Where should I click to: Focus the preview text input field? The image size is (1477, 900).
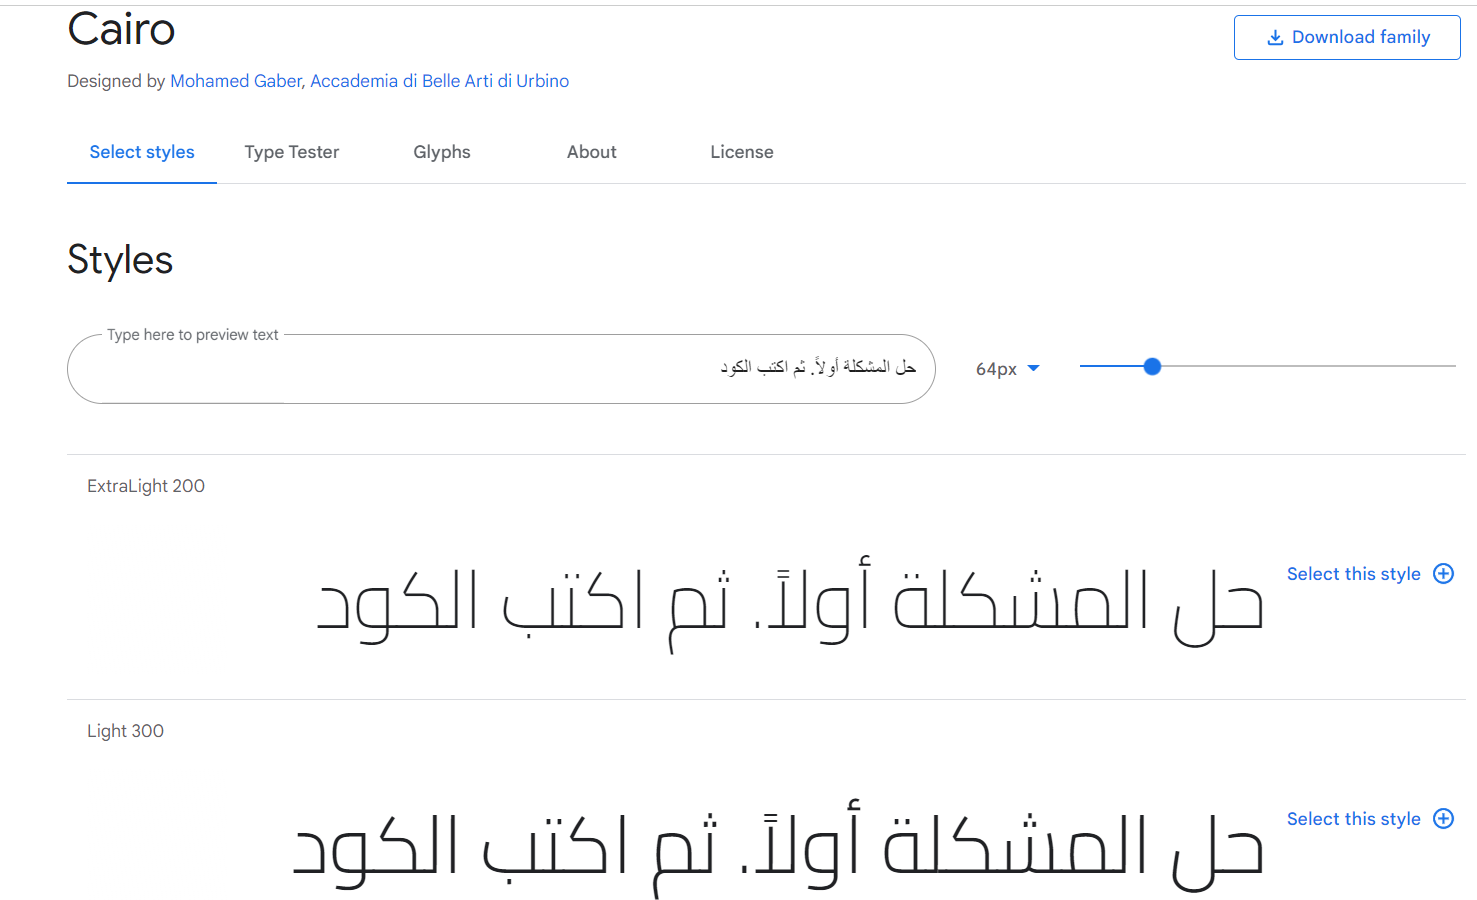pos(500,369)
